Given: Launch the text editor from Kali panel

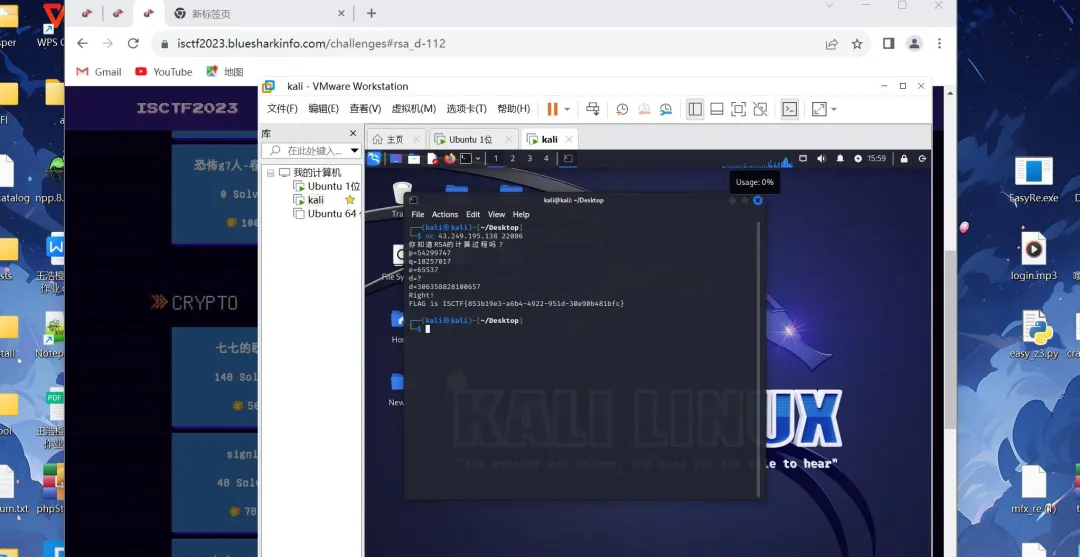Looking at the screenshot, I should coord(432,158).
